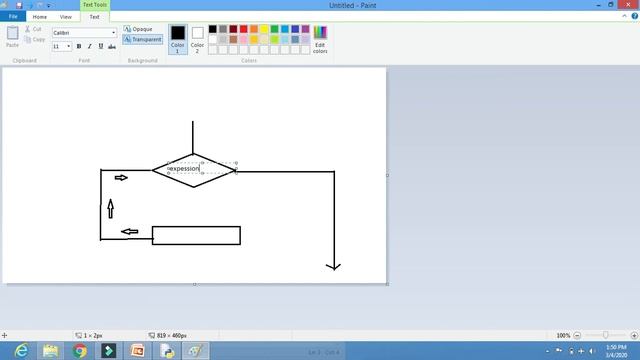Image resolution: width=640 pixels, height=360 pixels.
Task: Click Save icon in quick access toolbar
Action: click(19, 5)
